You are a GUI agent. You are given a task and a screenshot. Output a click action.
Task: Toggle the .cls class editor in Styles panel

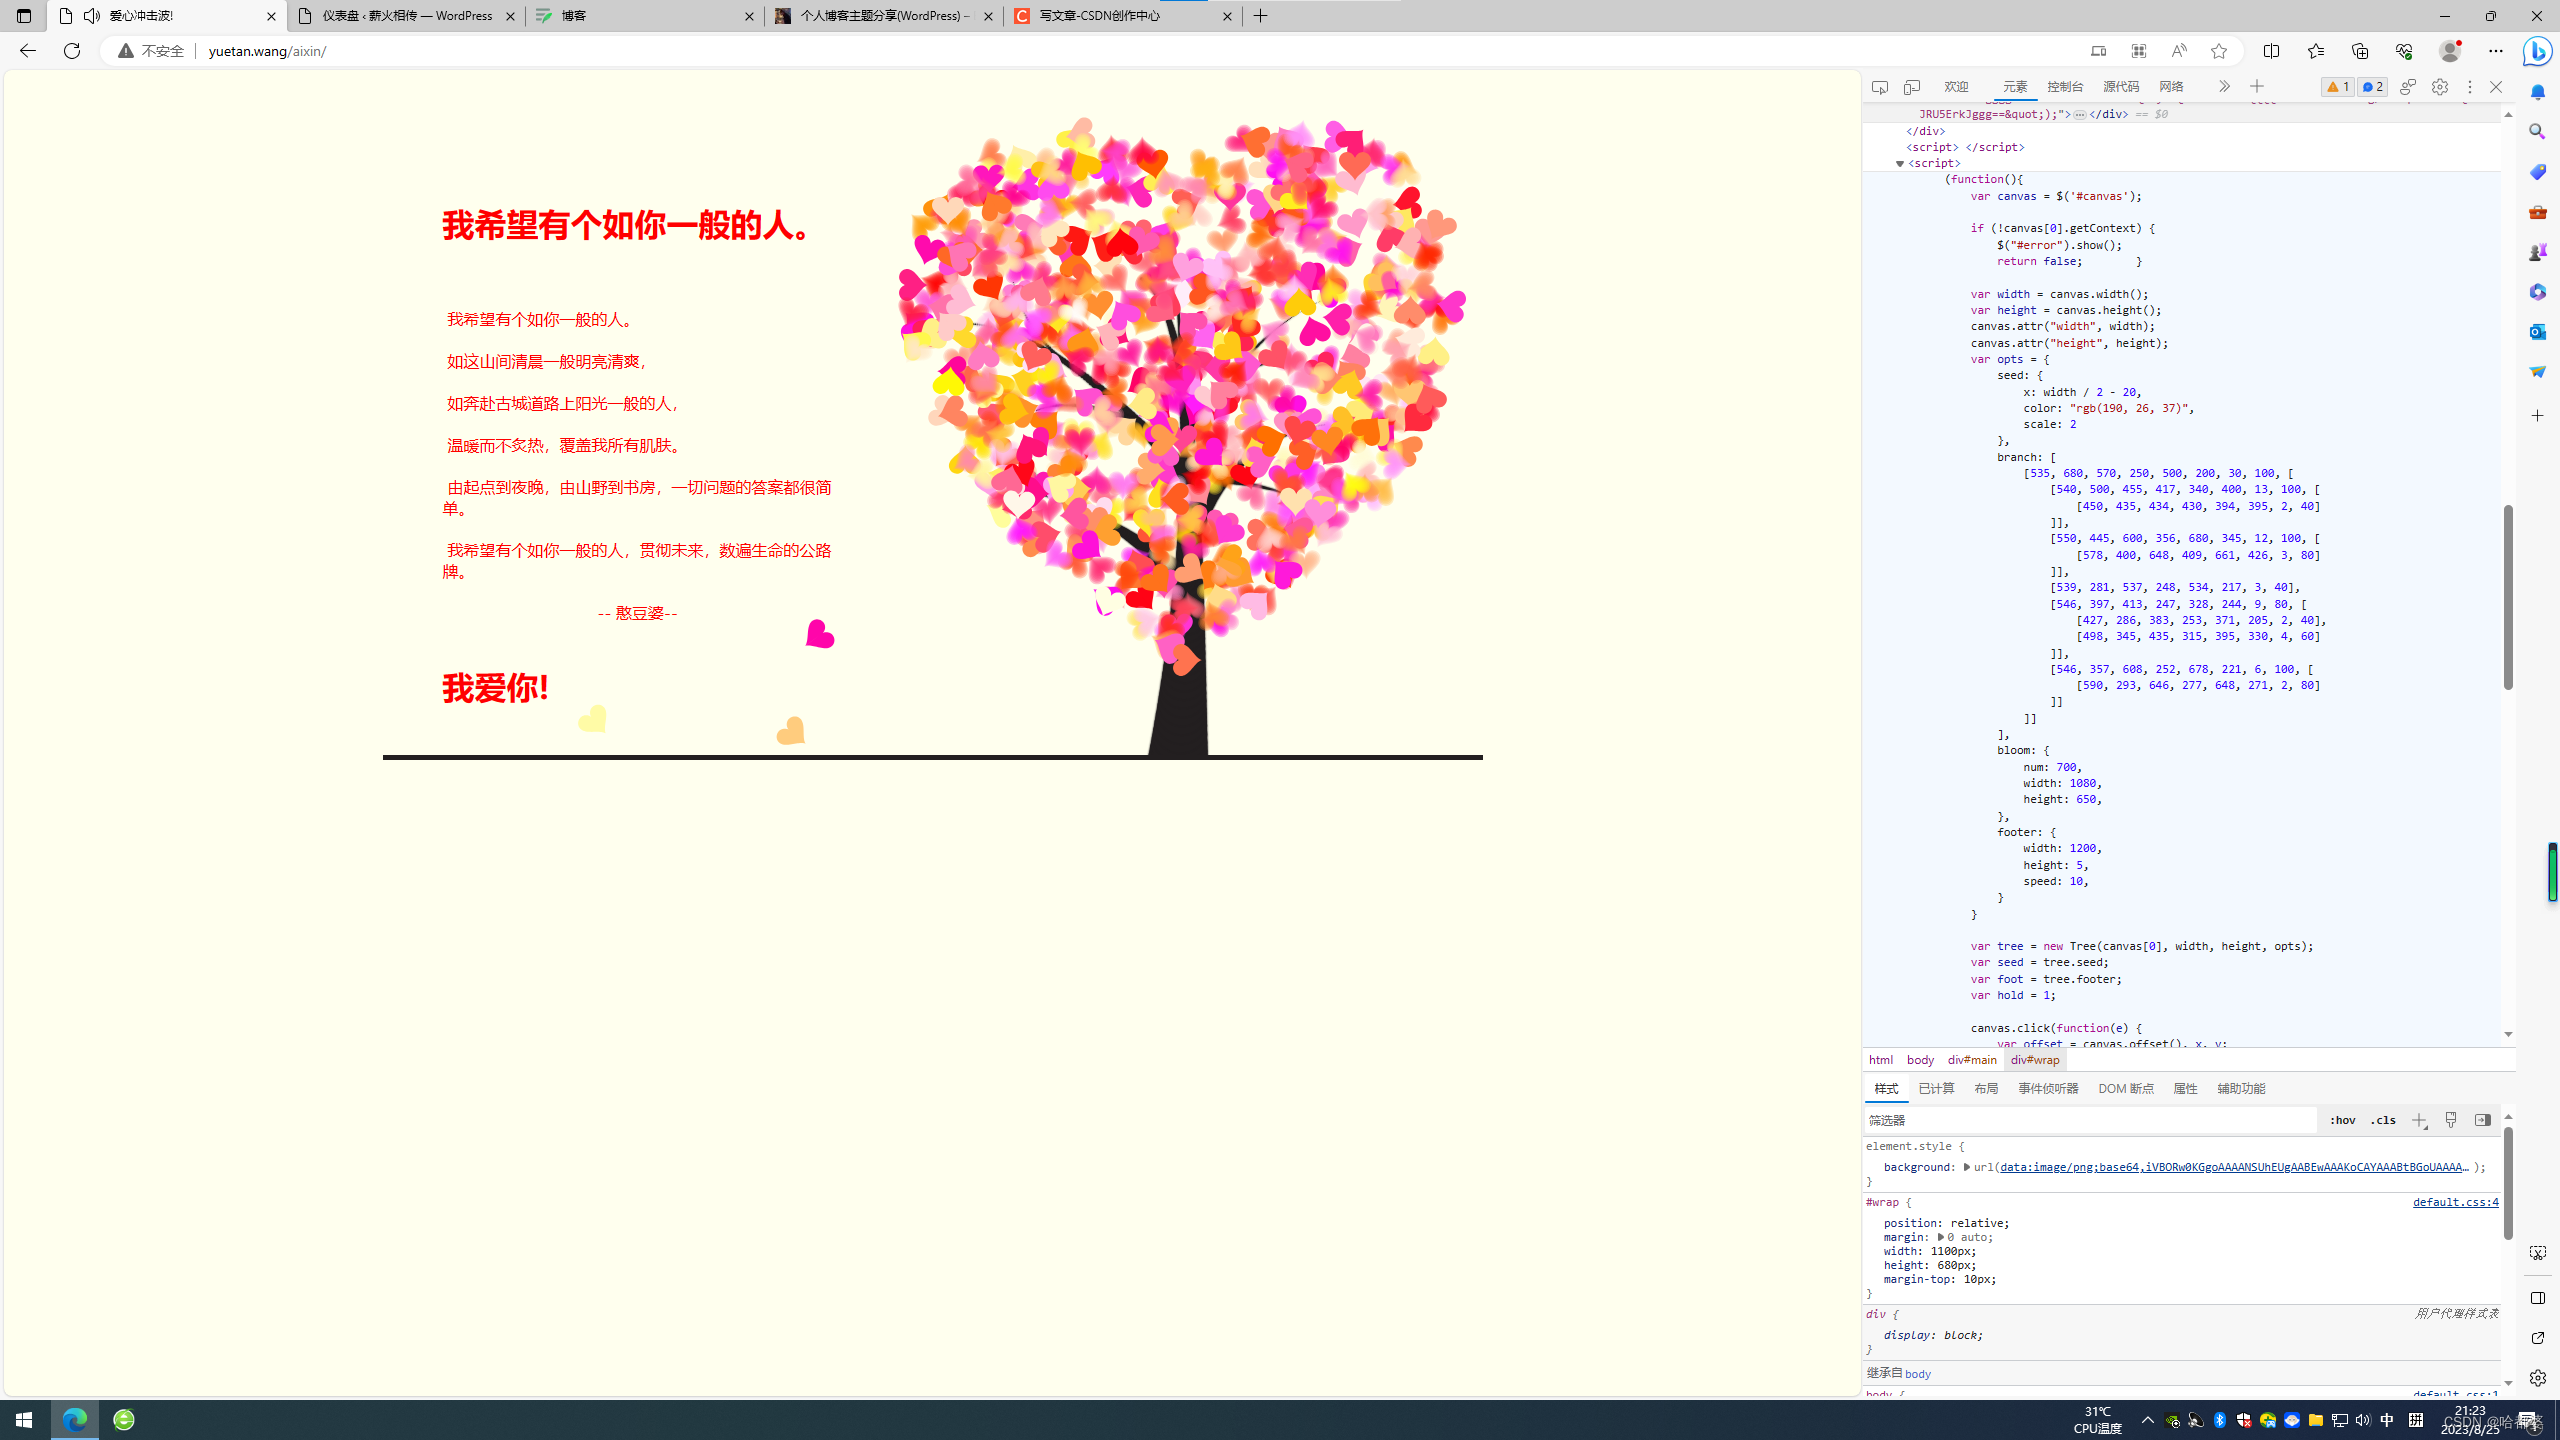[x=2384, y=1120]
